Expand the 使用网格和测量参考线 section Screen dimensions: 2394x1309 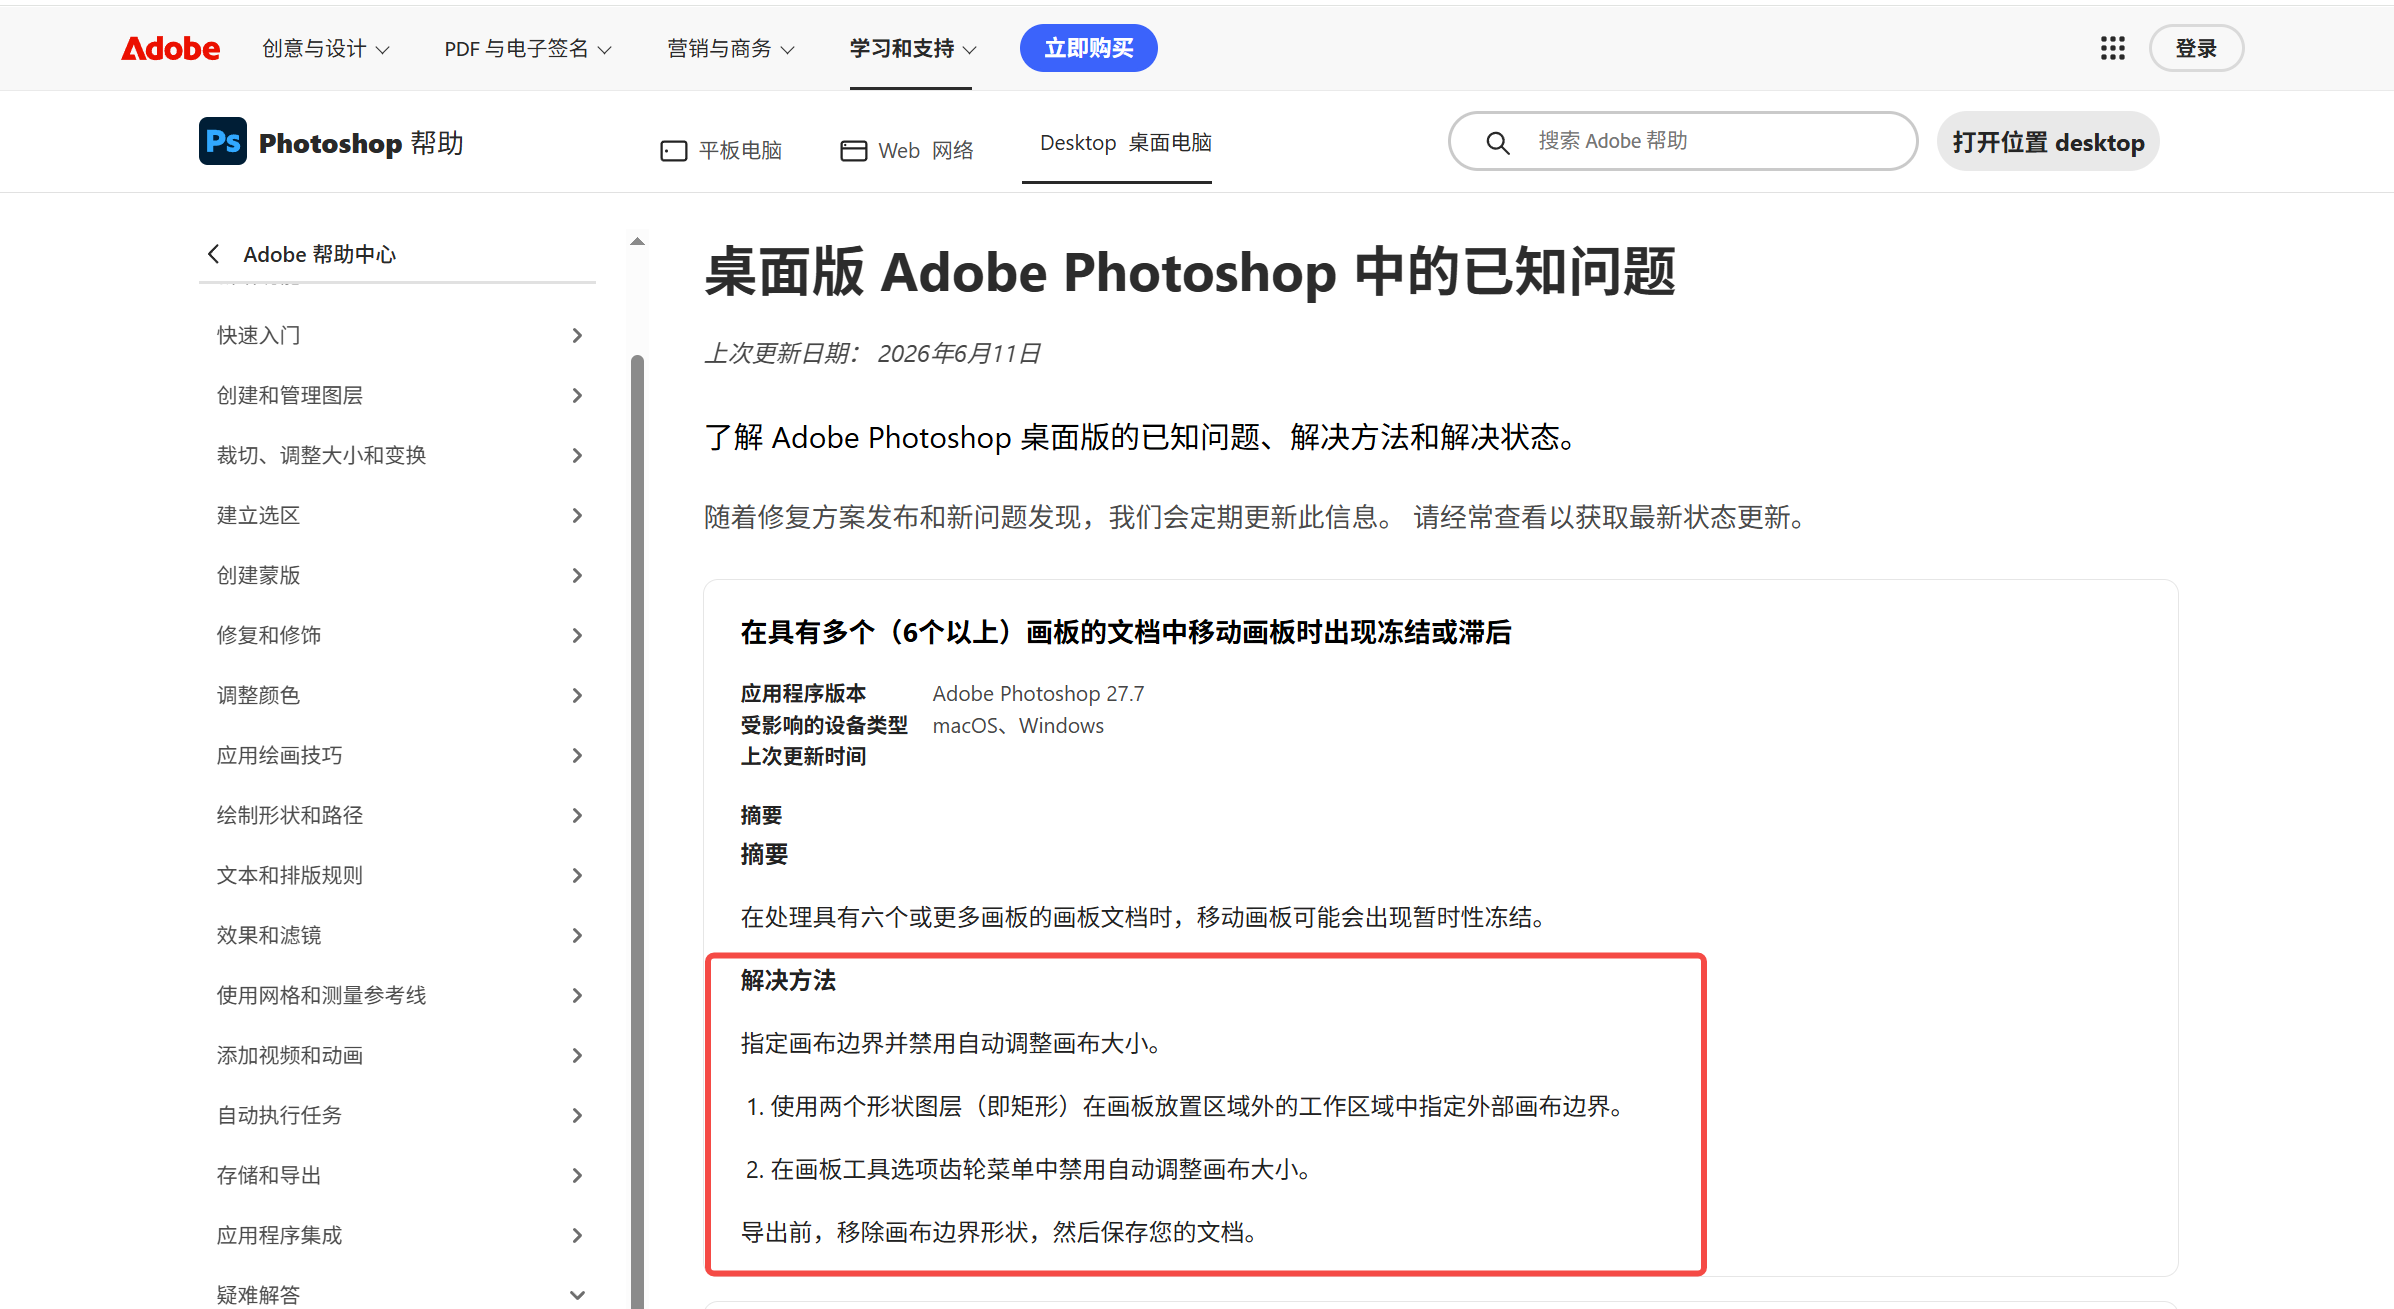point(398,995)
